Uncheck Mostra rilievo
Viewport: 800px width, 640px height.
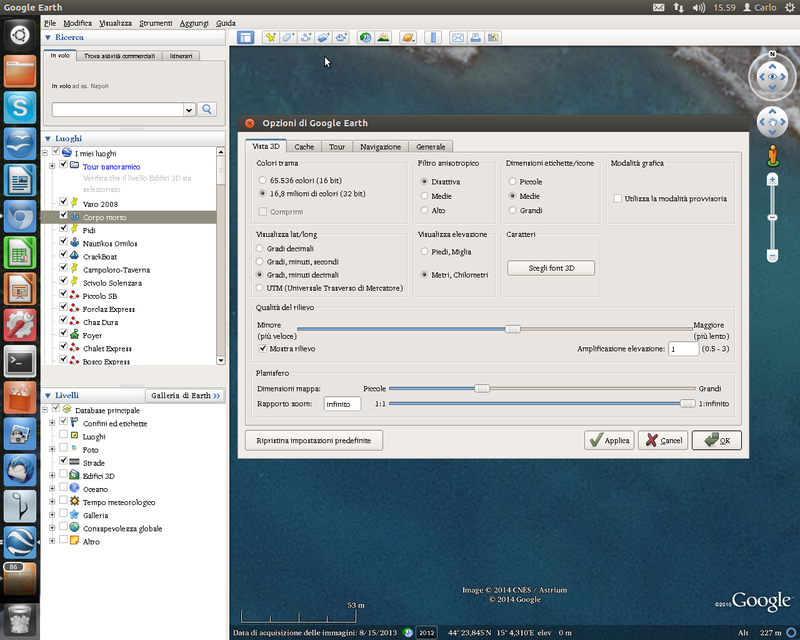[263, 349]
